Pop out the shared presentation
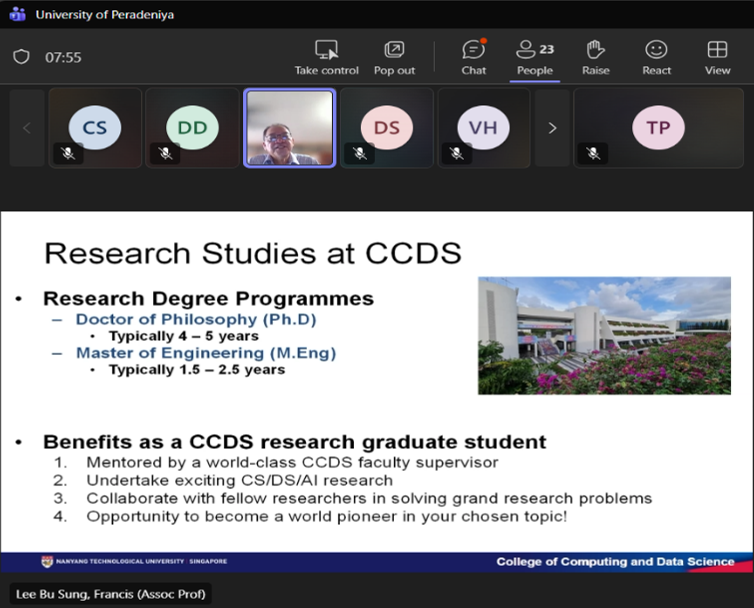The height and width of the screenshot is (608, 754). click(394, 50)
